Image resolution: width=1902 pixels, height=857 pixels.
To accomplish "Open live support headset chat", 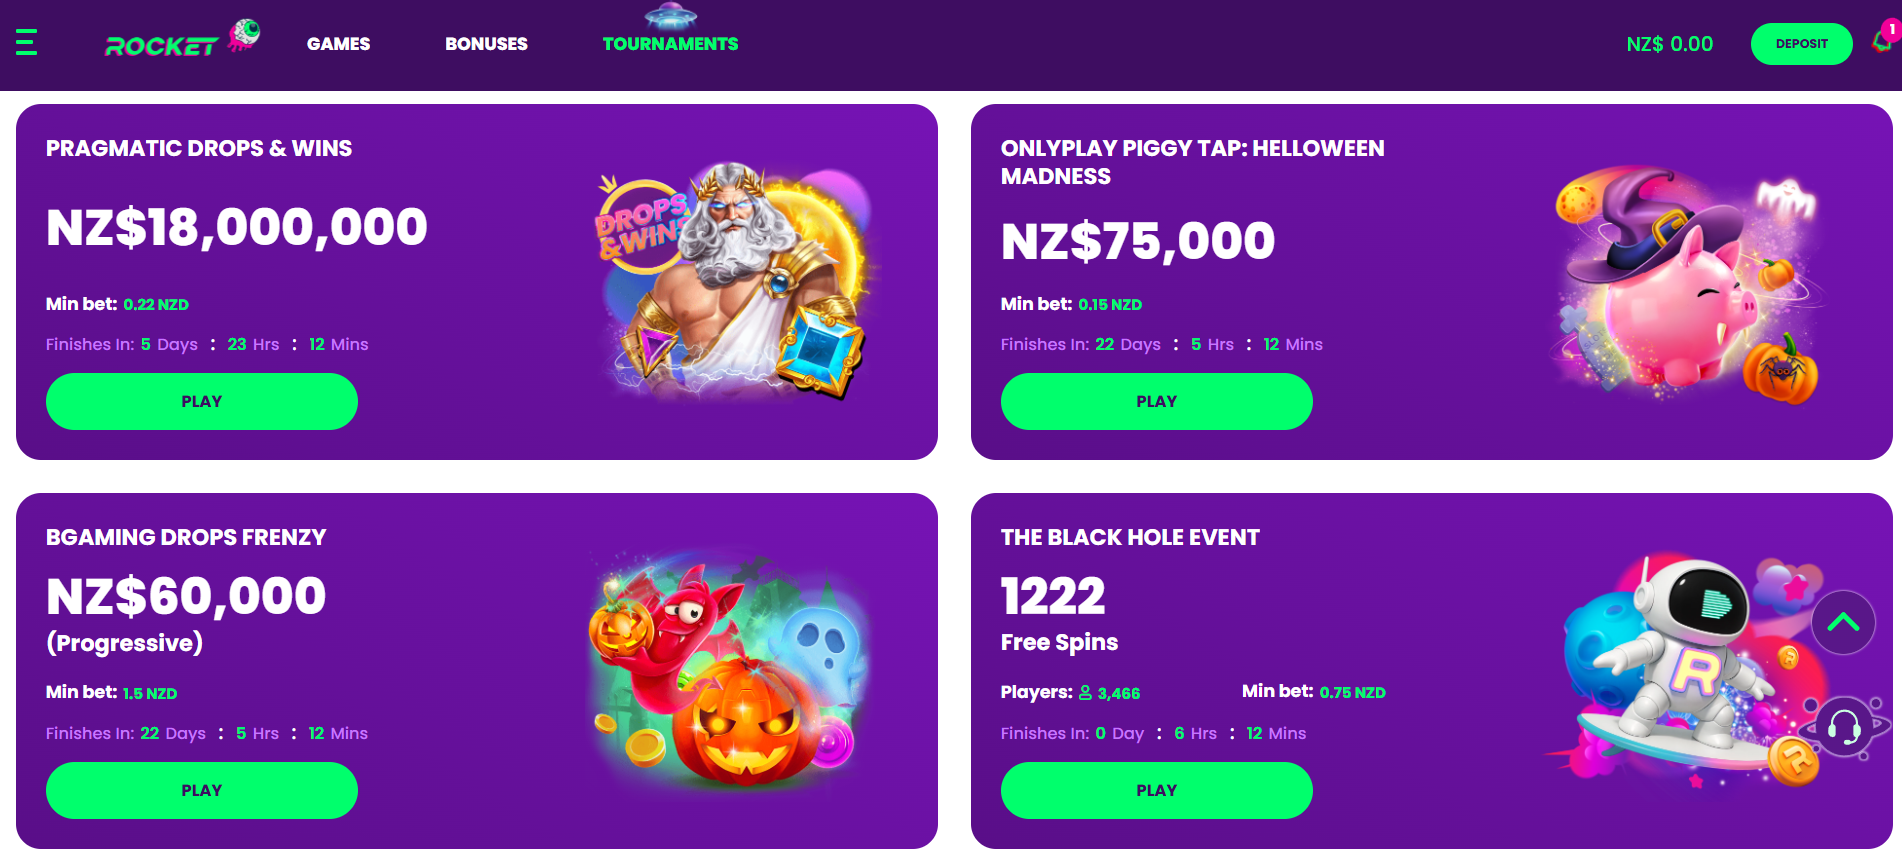I will tap(1844, 727).
